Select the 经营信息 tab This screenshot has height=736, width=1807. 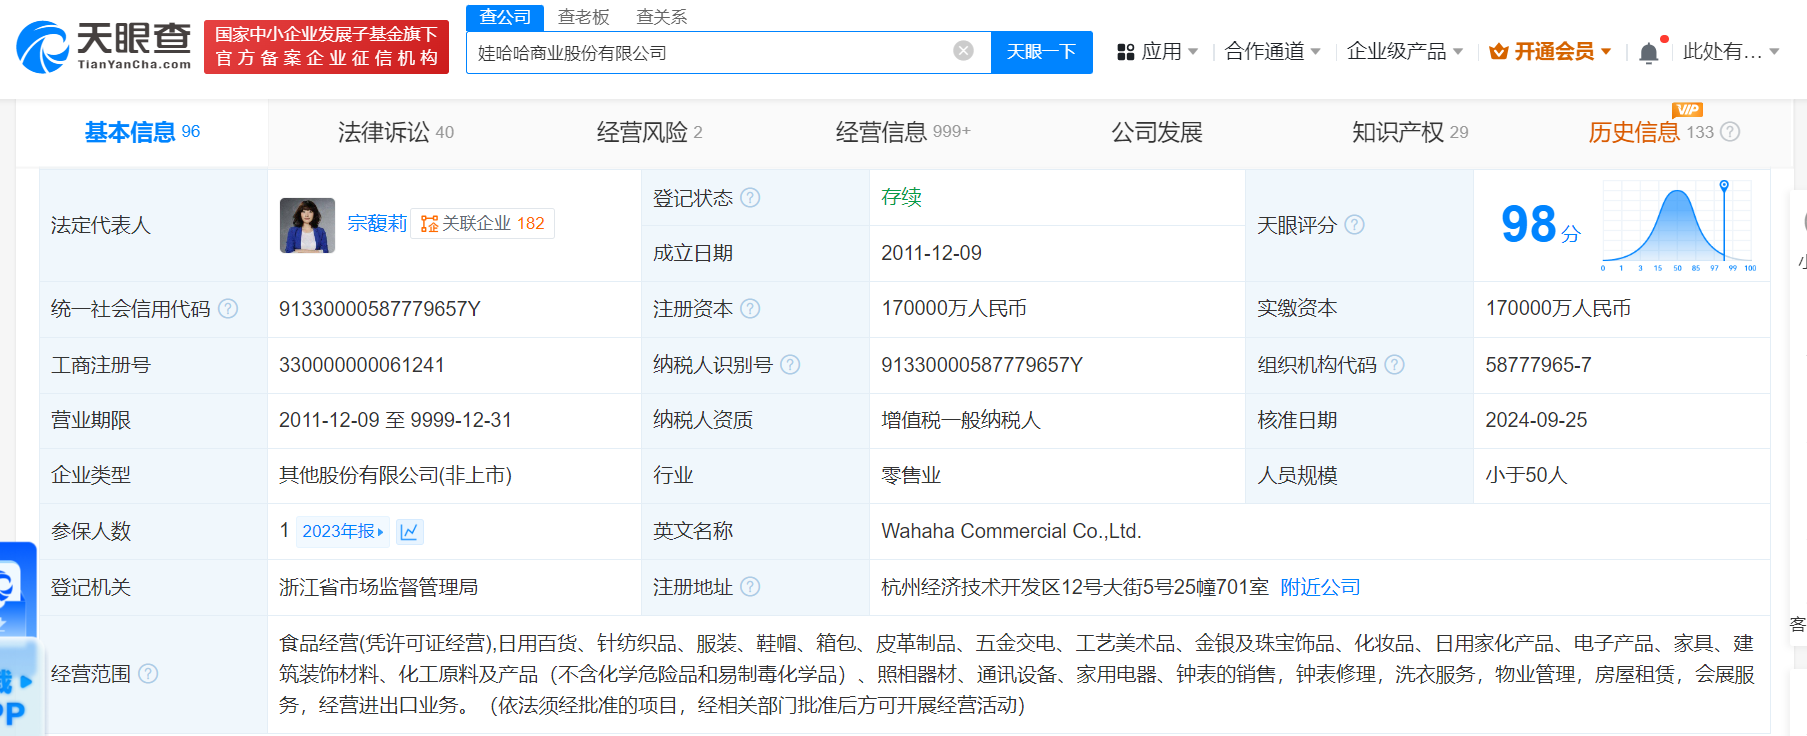[x=903, y=132]
